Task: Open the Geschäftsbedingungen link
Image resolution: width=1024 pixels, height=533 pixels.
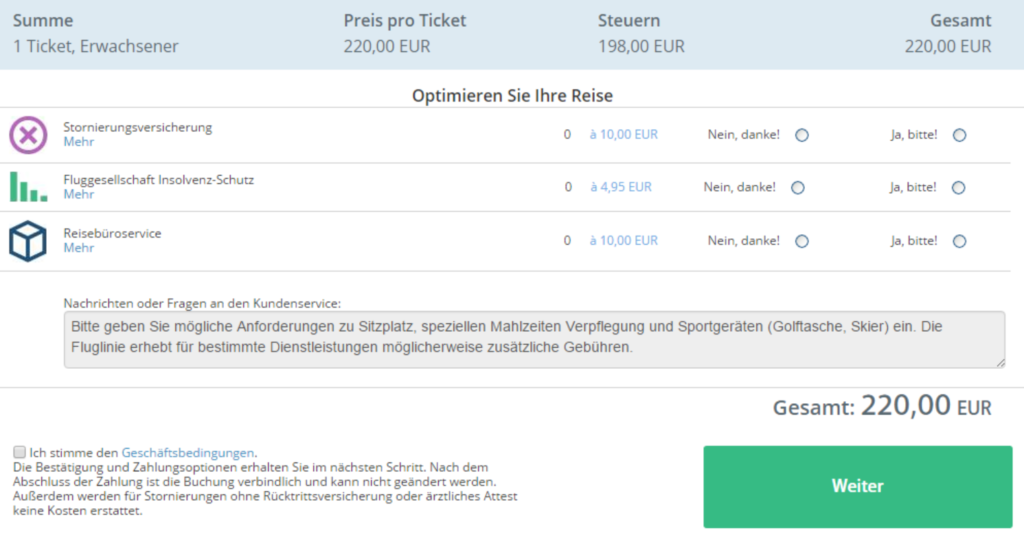Action: tap(188, 452)
